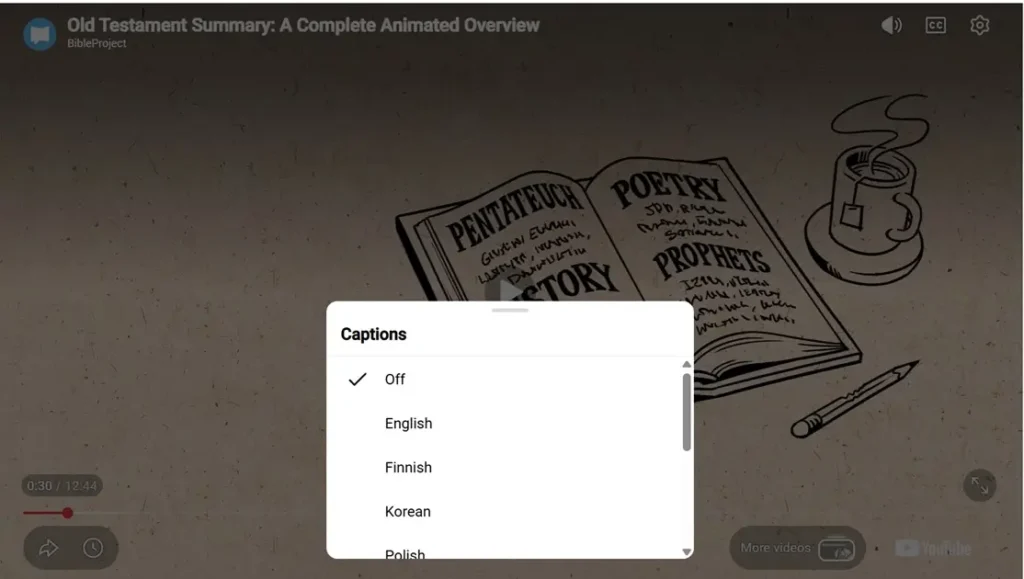Click the captions list scroll-down arrow

[x=686, y=552]
